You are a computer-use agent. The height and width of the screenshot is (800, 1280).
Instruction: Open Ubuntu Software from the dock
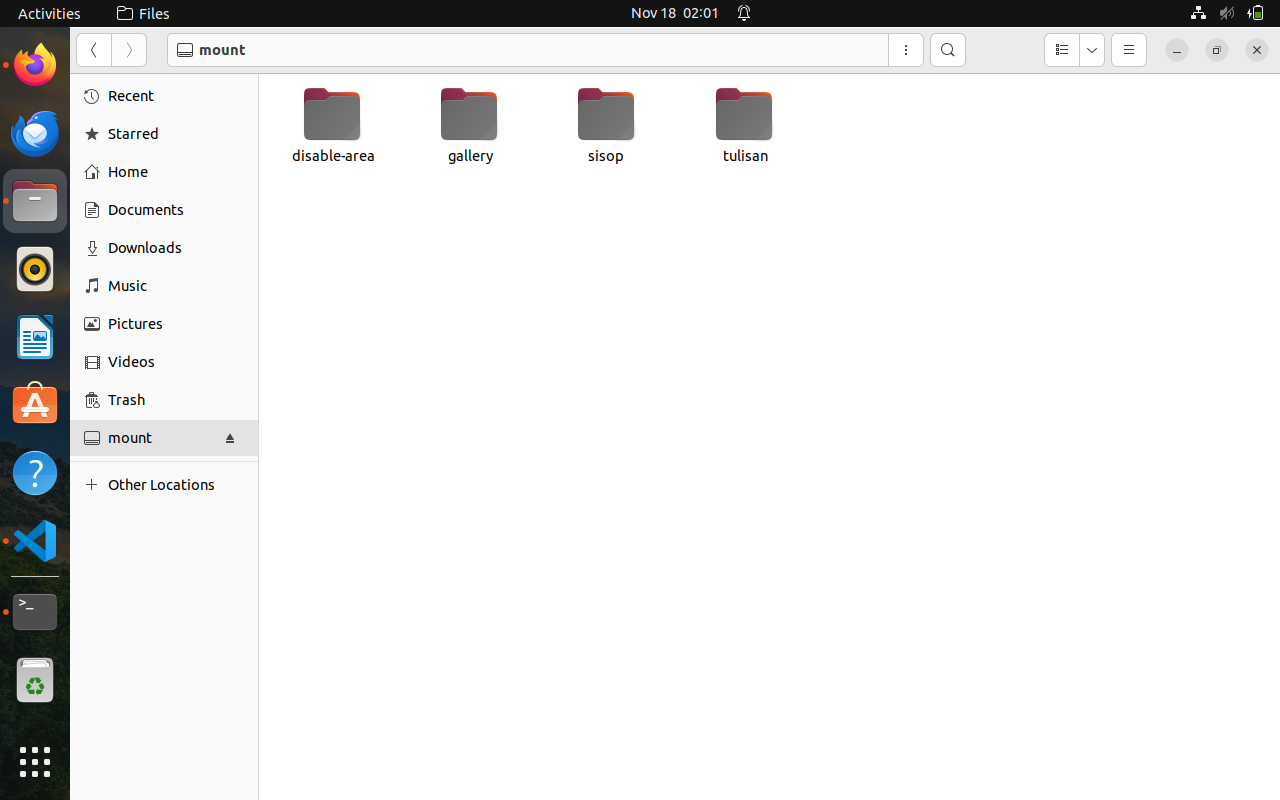point(35,405)
